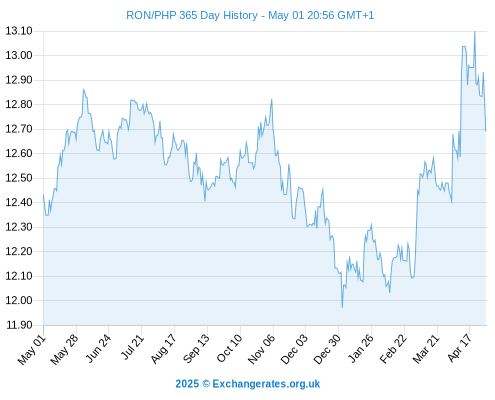Select the Jan 26 x-axis date label

point(361,348)
